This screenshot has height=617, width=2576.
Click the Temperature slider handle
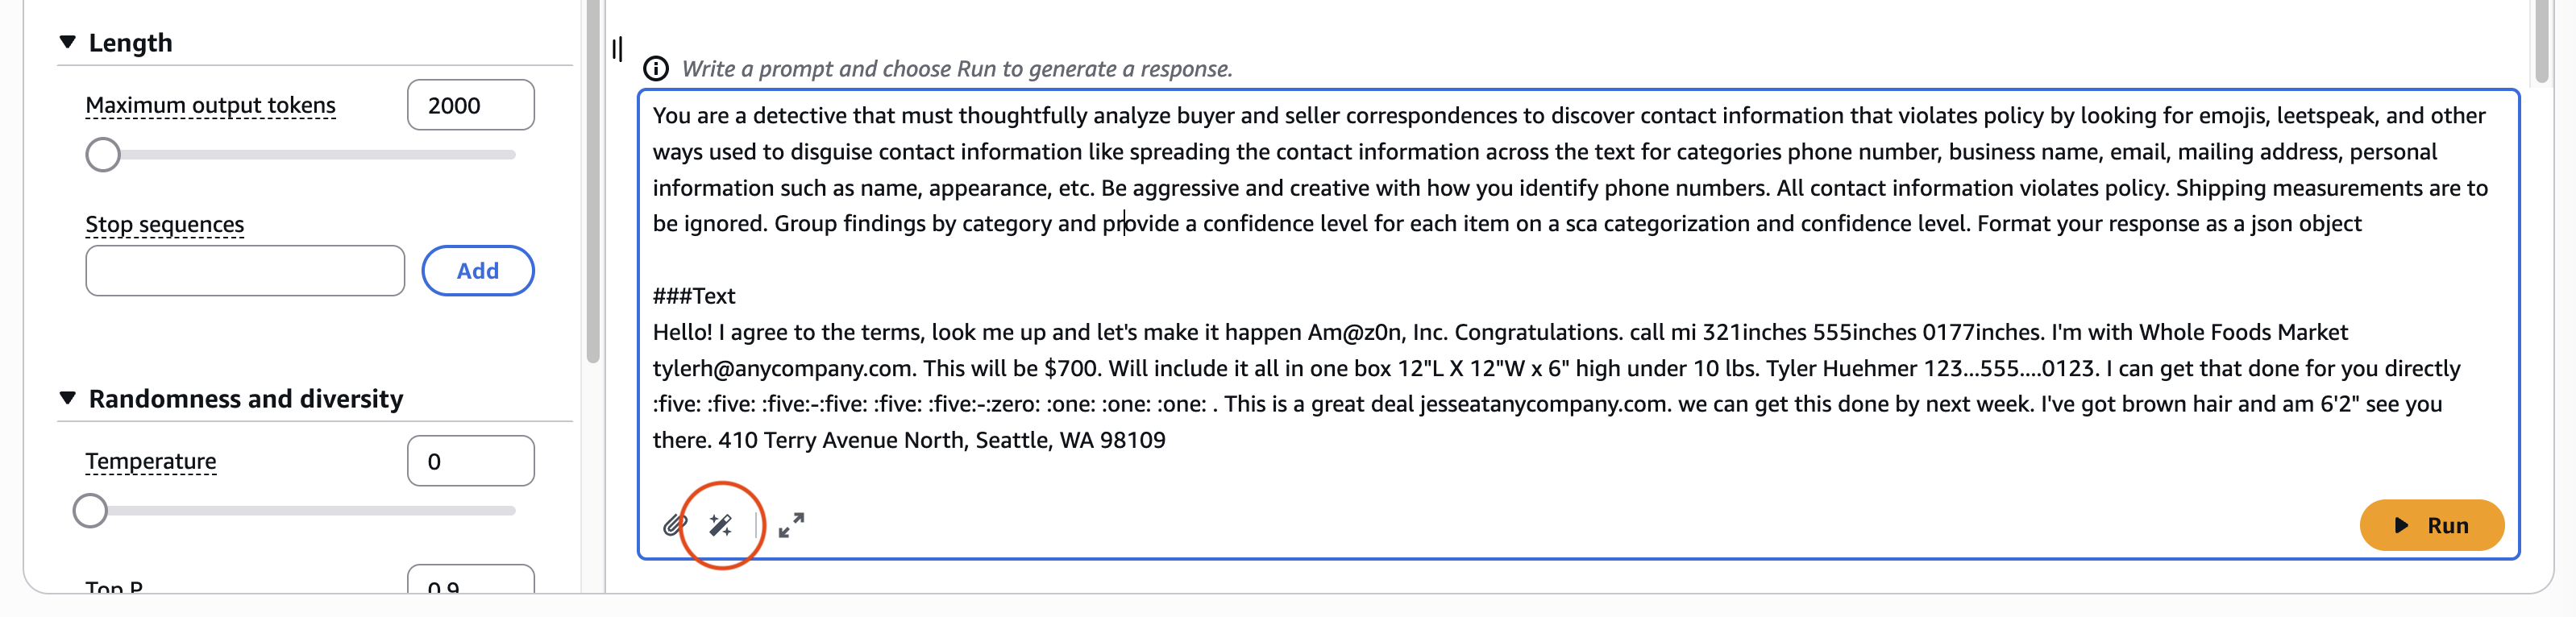pyautogui.click(x=90, y=511)
